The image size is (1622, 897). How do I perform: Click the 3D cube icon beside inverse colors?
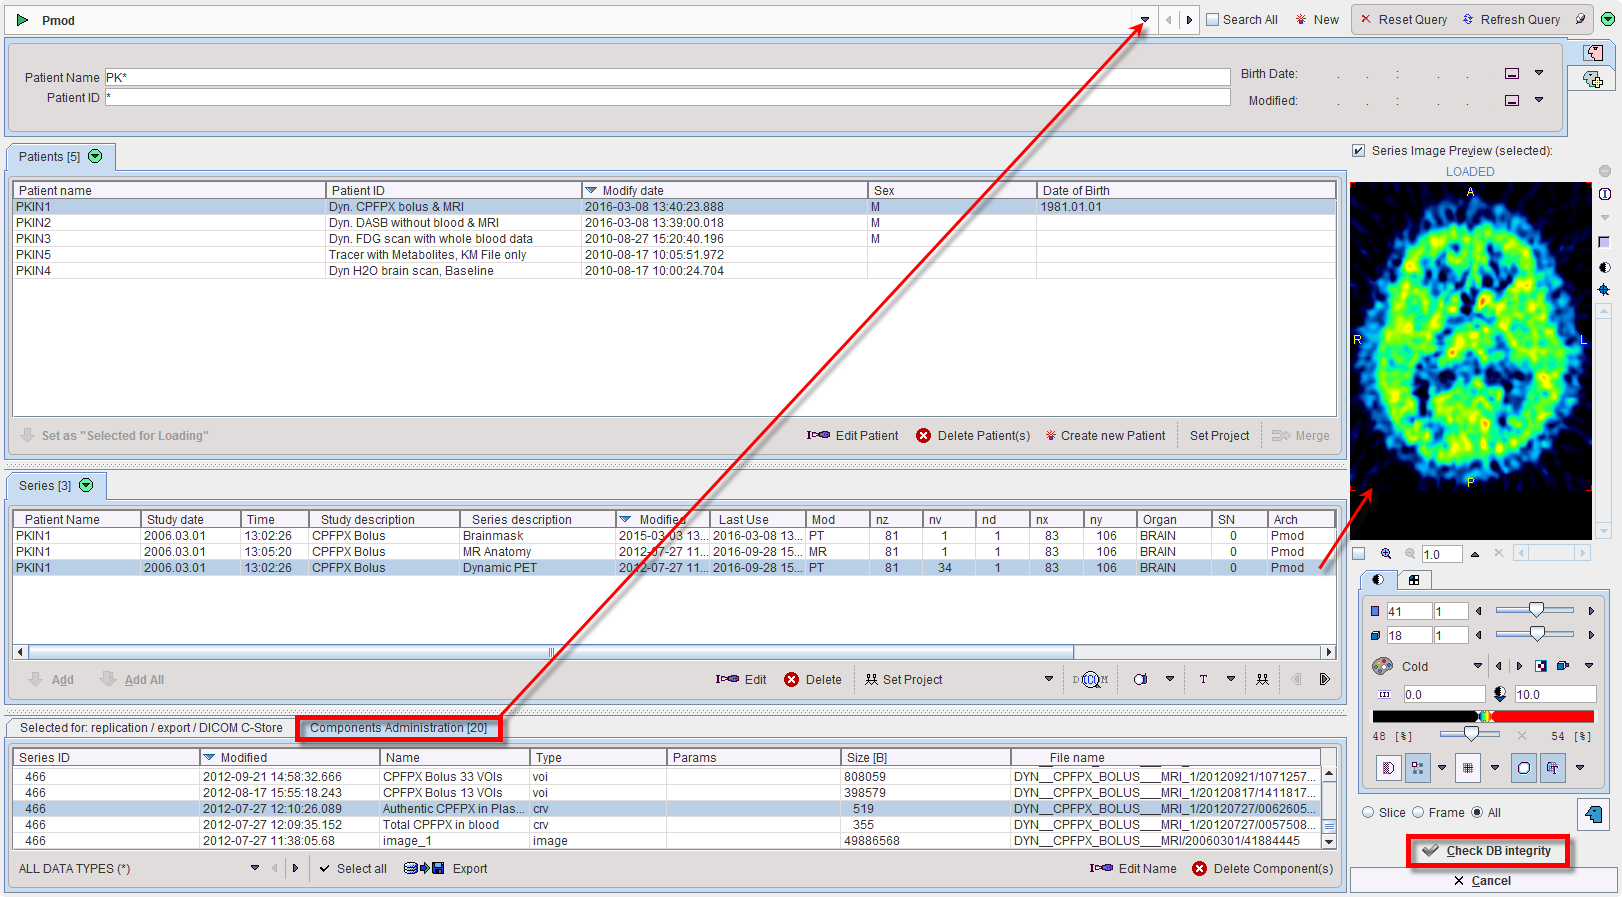(1563, 666)
